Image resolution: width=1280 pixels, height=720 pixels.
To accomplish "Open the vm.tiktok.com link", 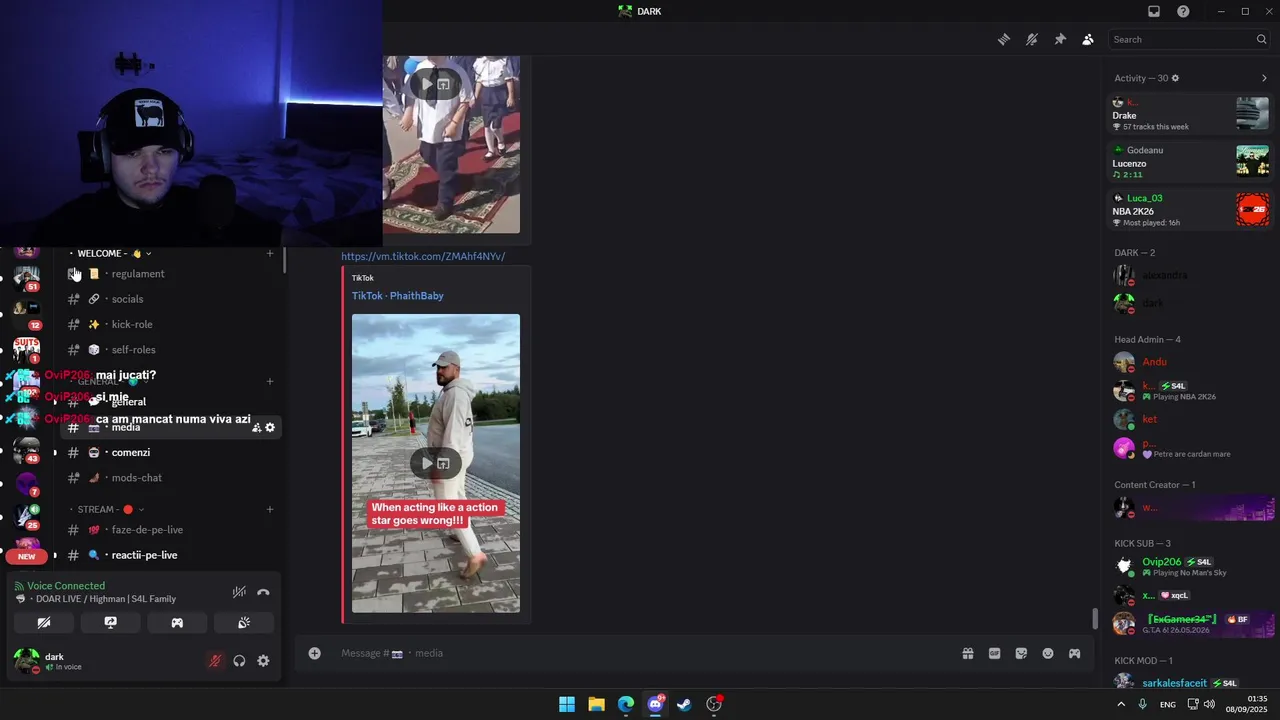I will click(423, 256).
